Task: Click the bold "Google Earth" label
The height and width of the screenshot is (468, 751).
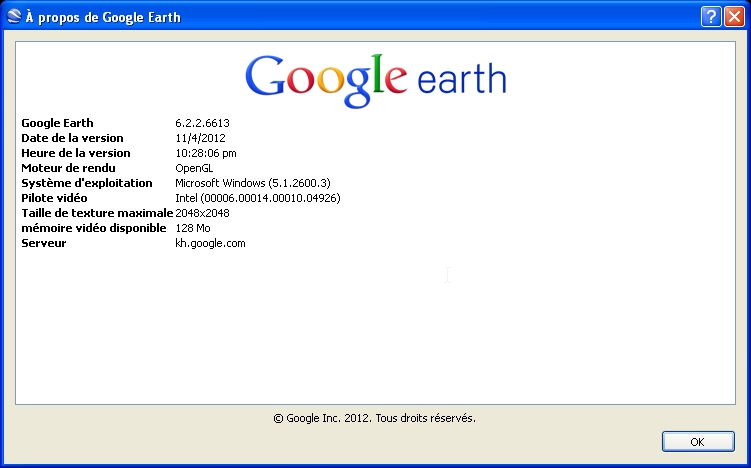Action: (x=57, y=123)
